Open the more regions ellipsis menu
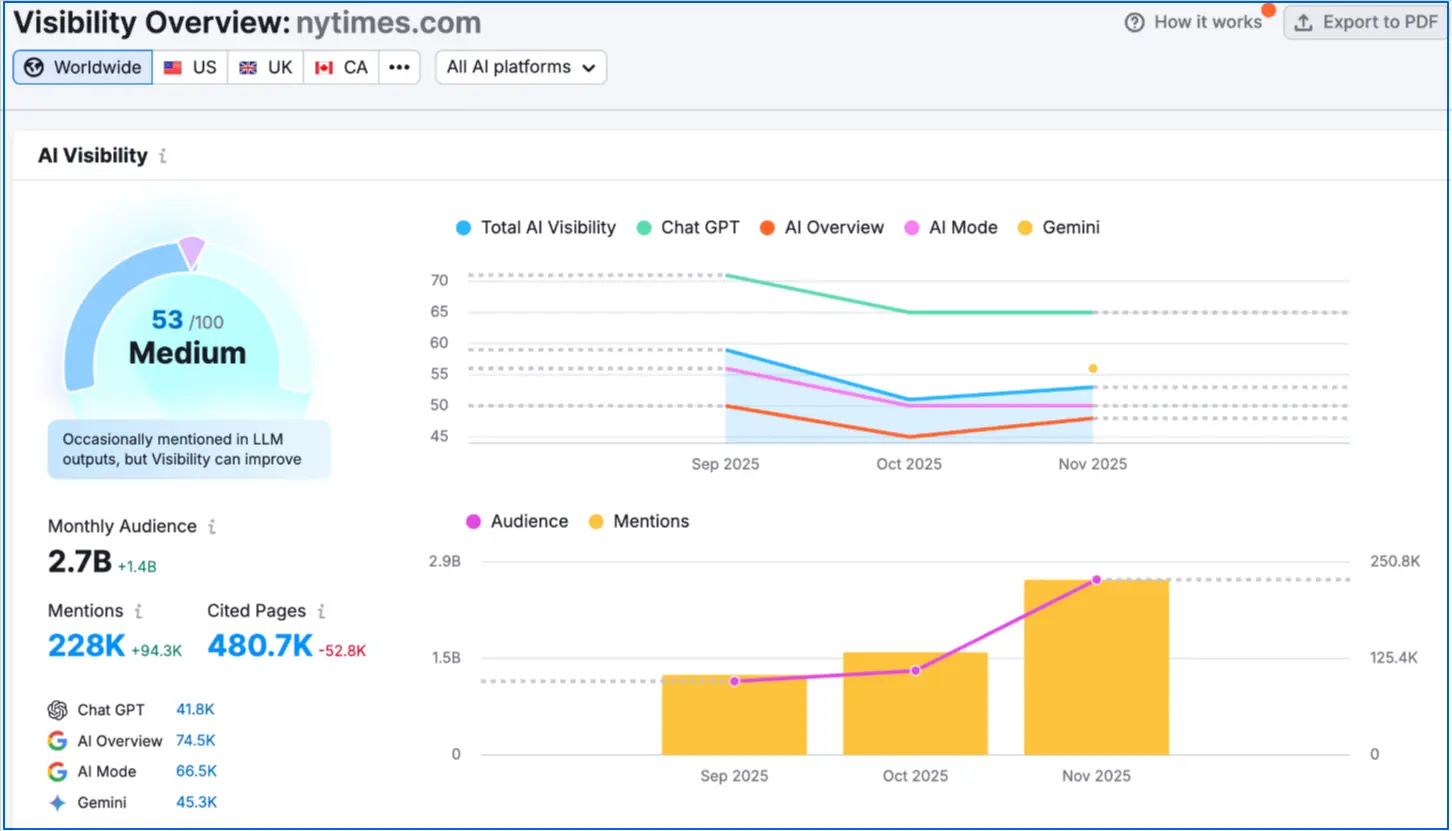This screenshot has height=831, width=1452. 399,68
